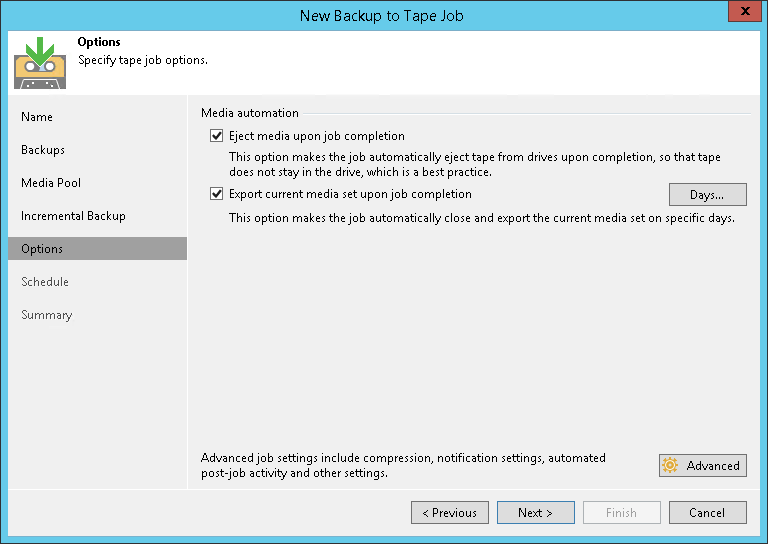Select the Incremental Backup step
Image resolution: width=768 pixels, height=544 pixels.
click(x=73, y=216)
